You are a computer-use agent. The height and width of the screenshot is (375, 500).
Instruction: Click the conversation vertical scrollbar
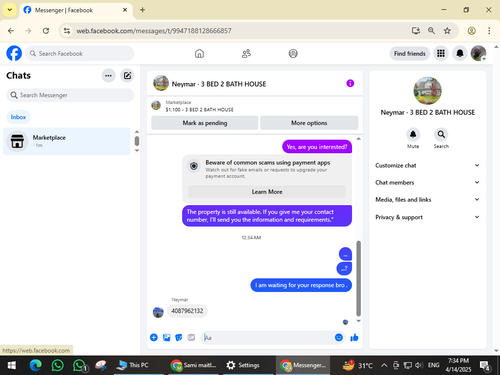[x=359, y=278]
